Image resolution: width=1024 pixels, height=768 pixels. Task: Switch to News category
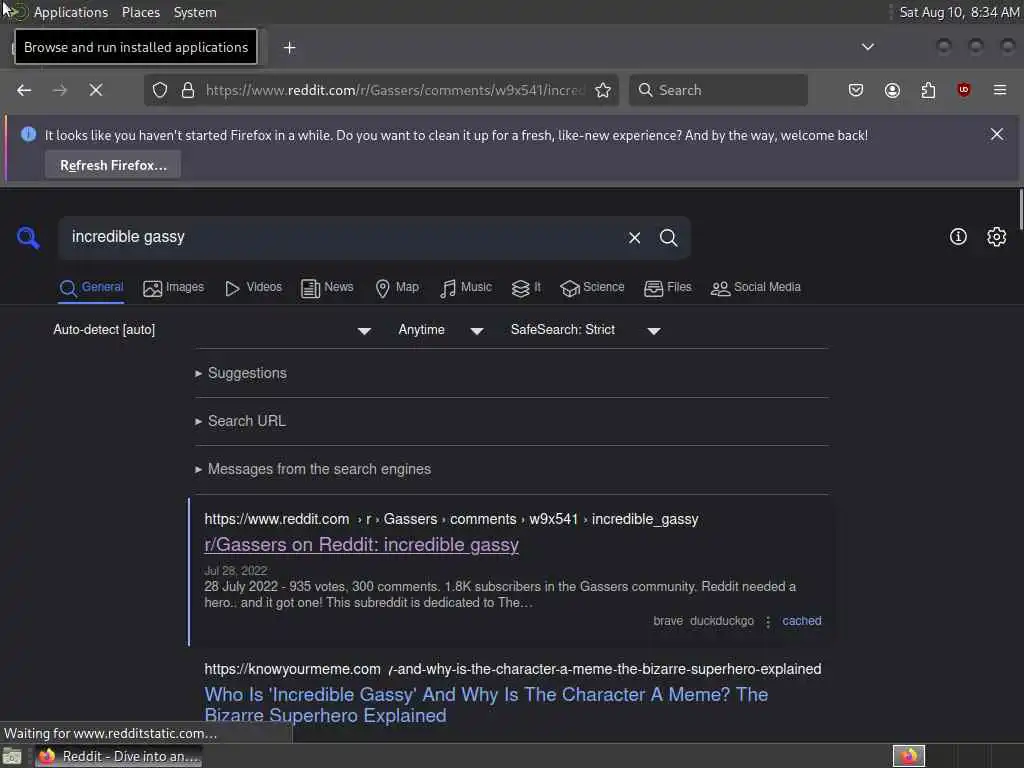327,287
